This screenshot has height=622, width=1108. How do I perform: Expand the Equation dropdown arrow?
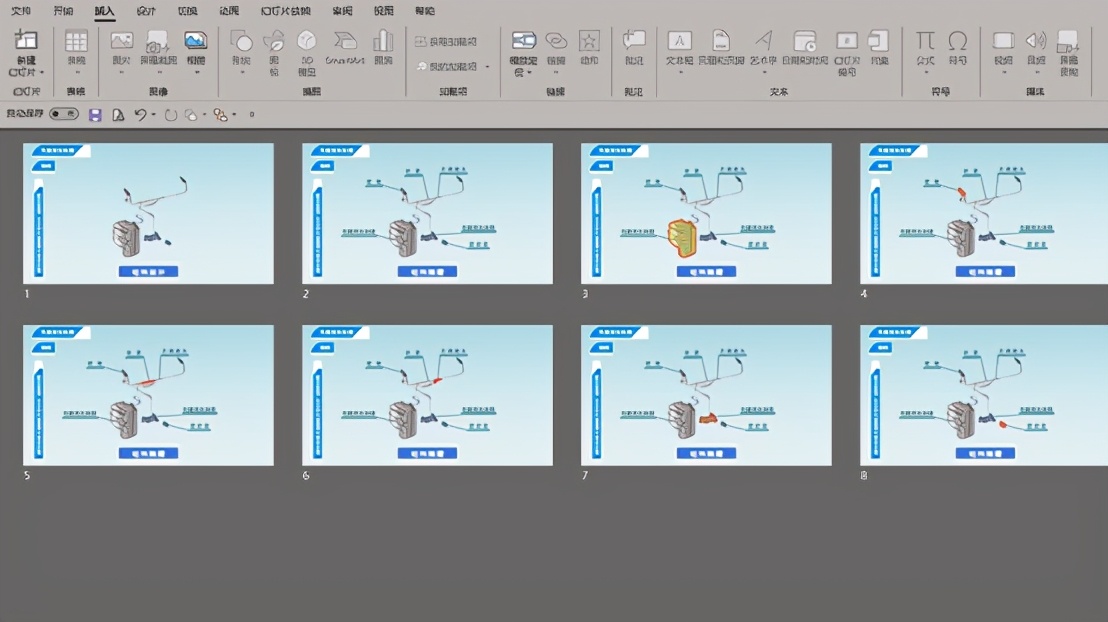click(x=926, y=72)
